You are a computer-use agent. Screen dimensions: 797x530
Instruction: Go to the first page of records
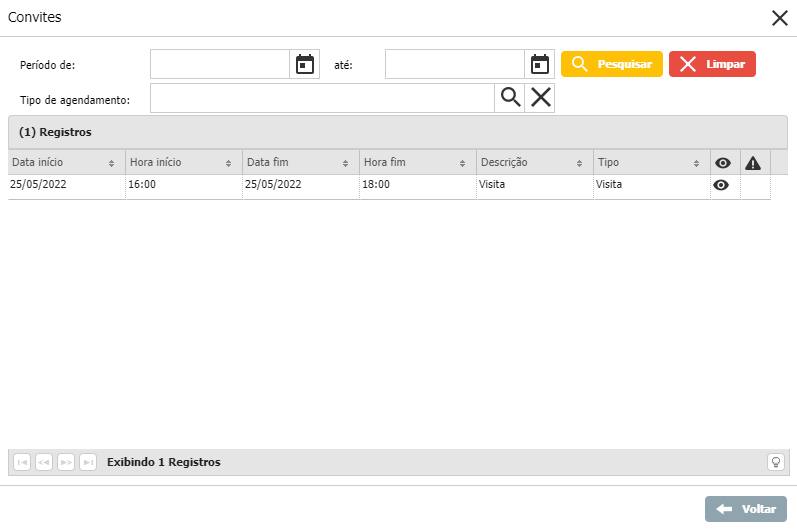(22, 462)
